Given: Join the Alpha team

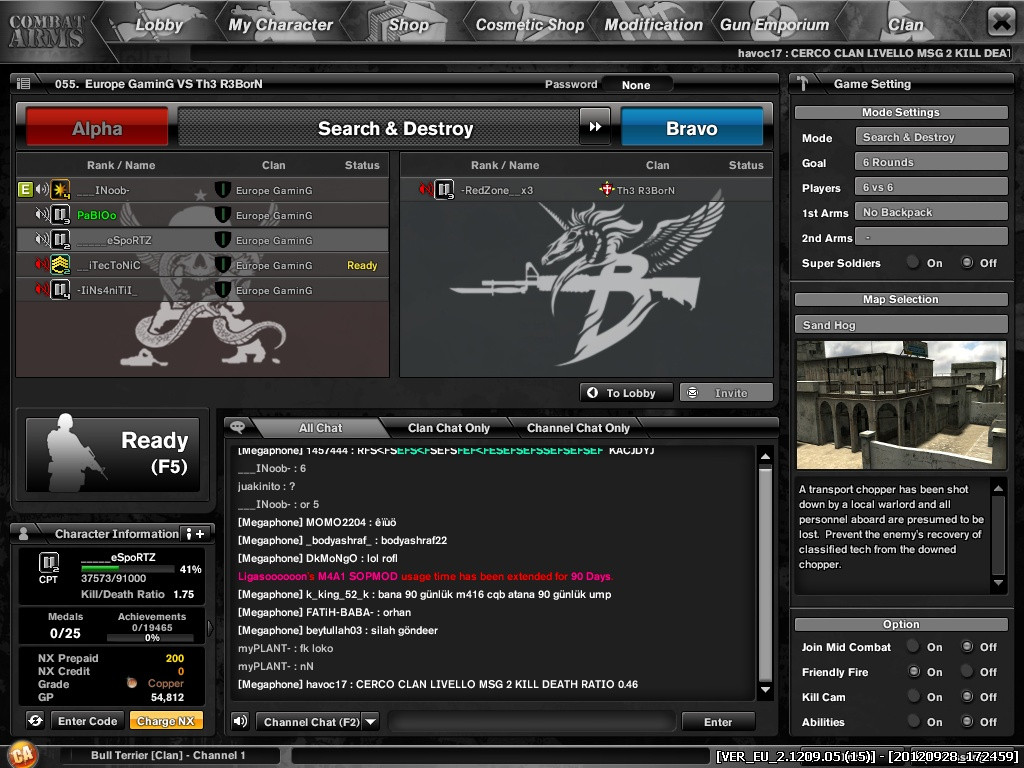Looking at the screenshot, I should click(97, 128).
